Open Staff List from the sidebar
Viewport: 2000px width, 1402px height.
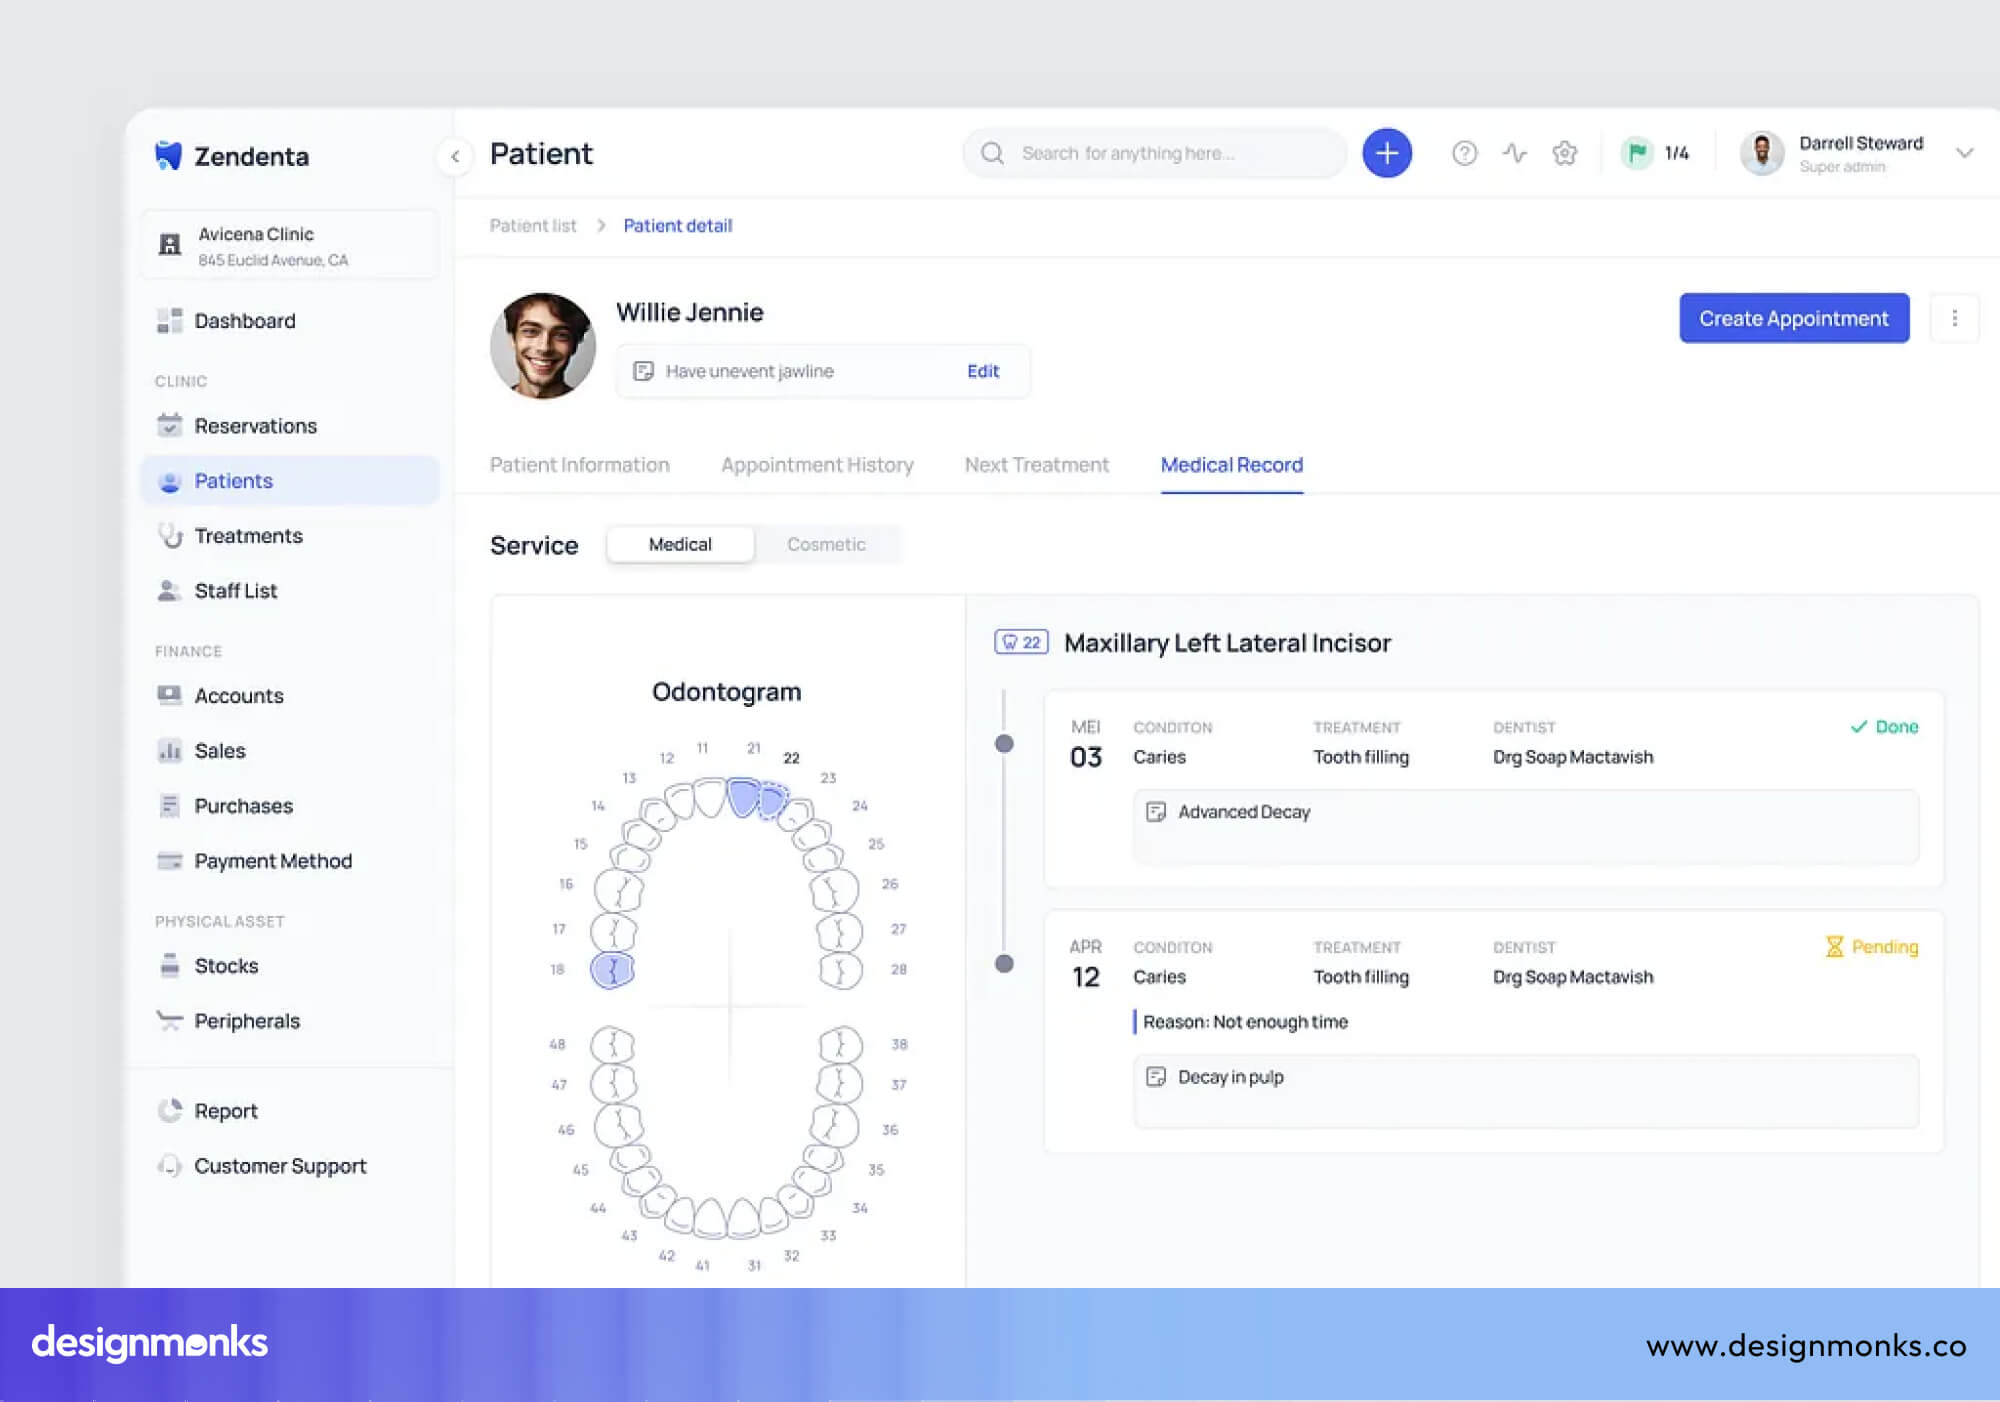(290, 591)
